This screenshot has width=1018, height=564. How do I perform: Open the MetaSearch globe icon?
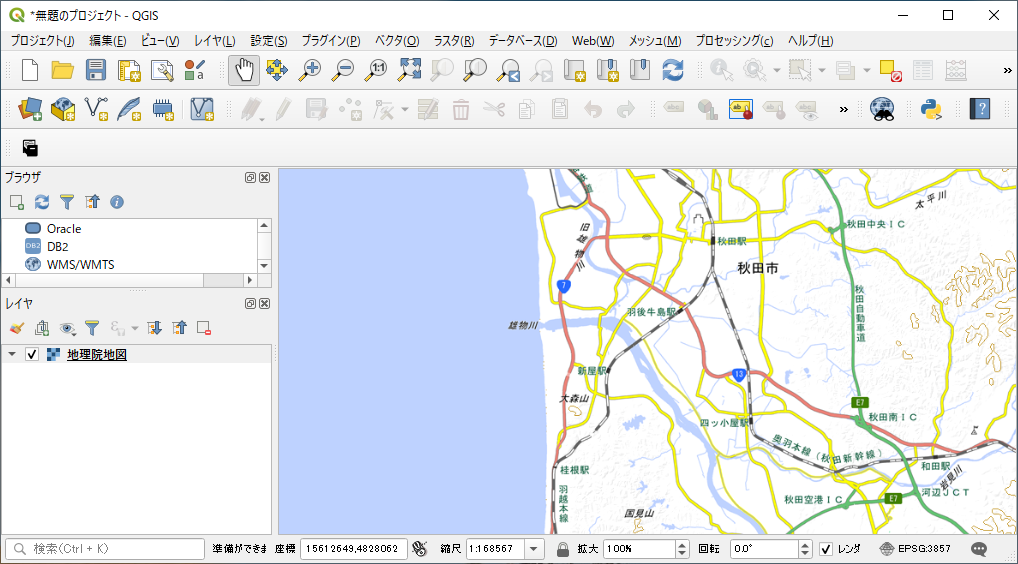coord(882,109)
